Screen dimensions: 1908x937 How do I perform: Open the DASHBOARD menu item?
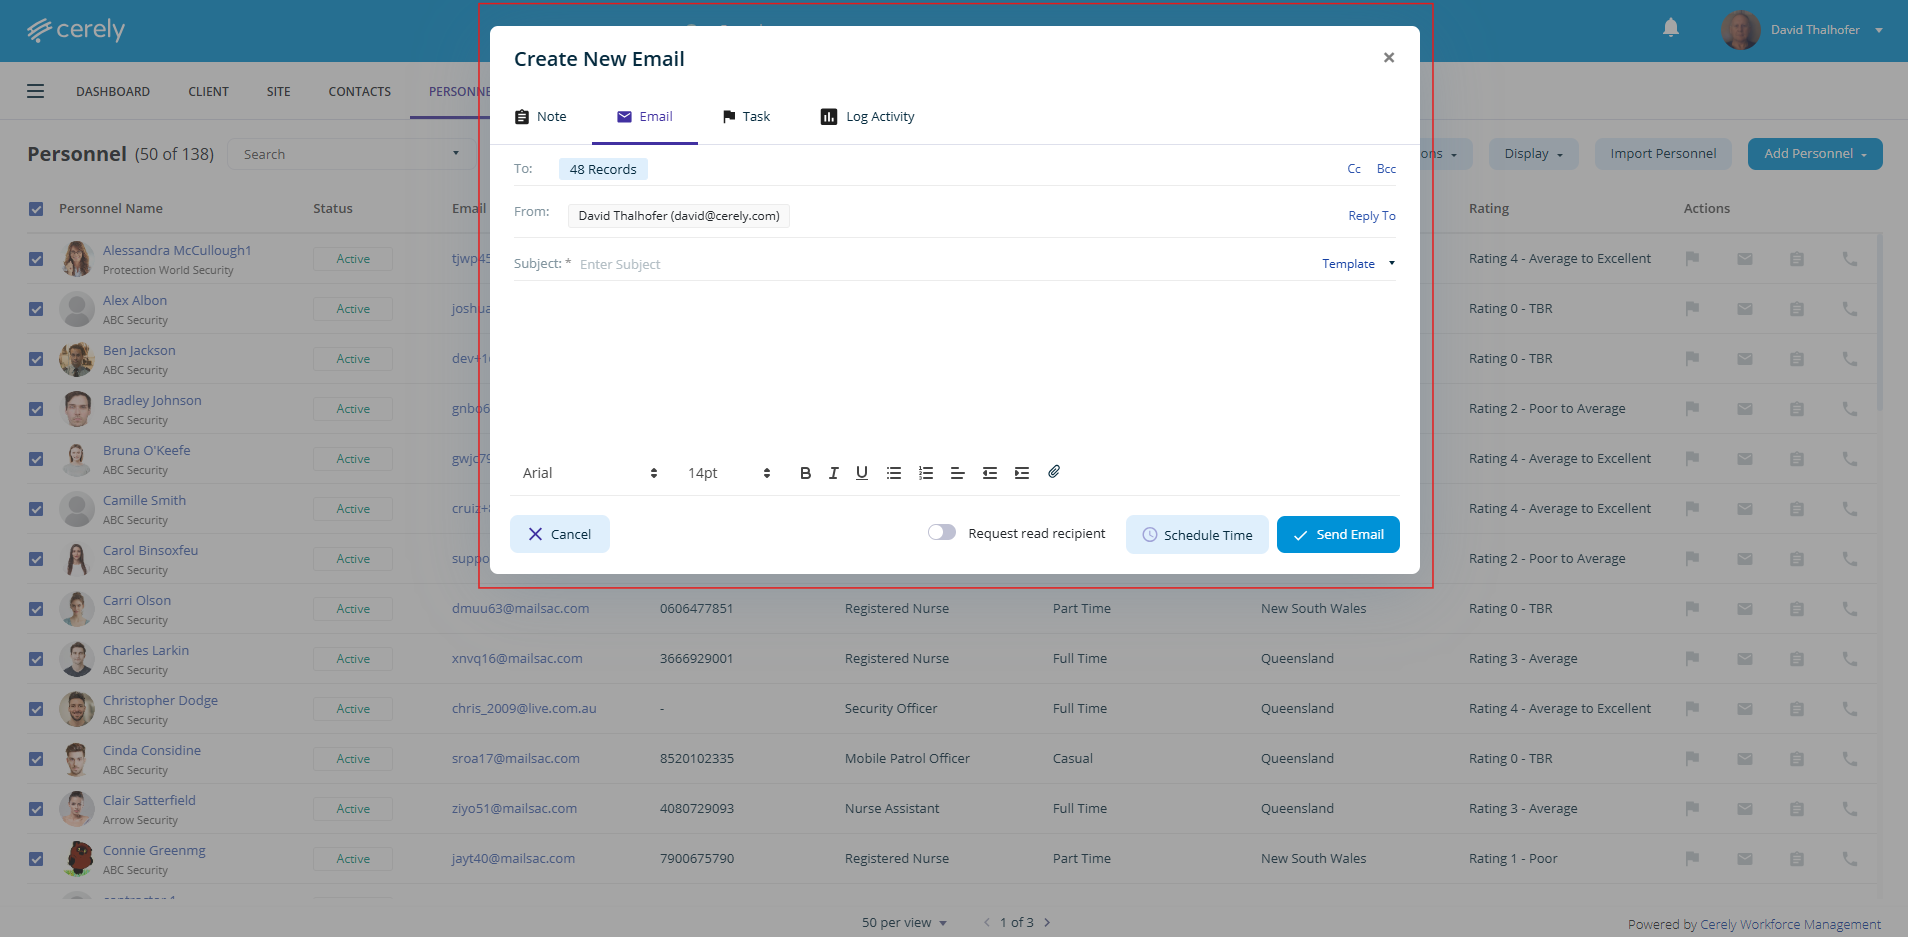tap(113, 92)
